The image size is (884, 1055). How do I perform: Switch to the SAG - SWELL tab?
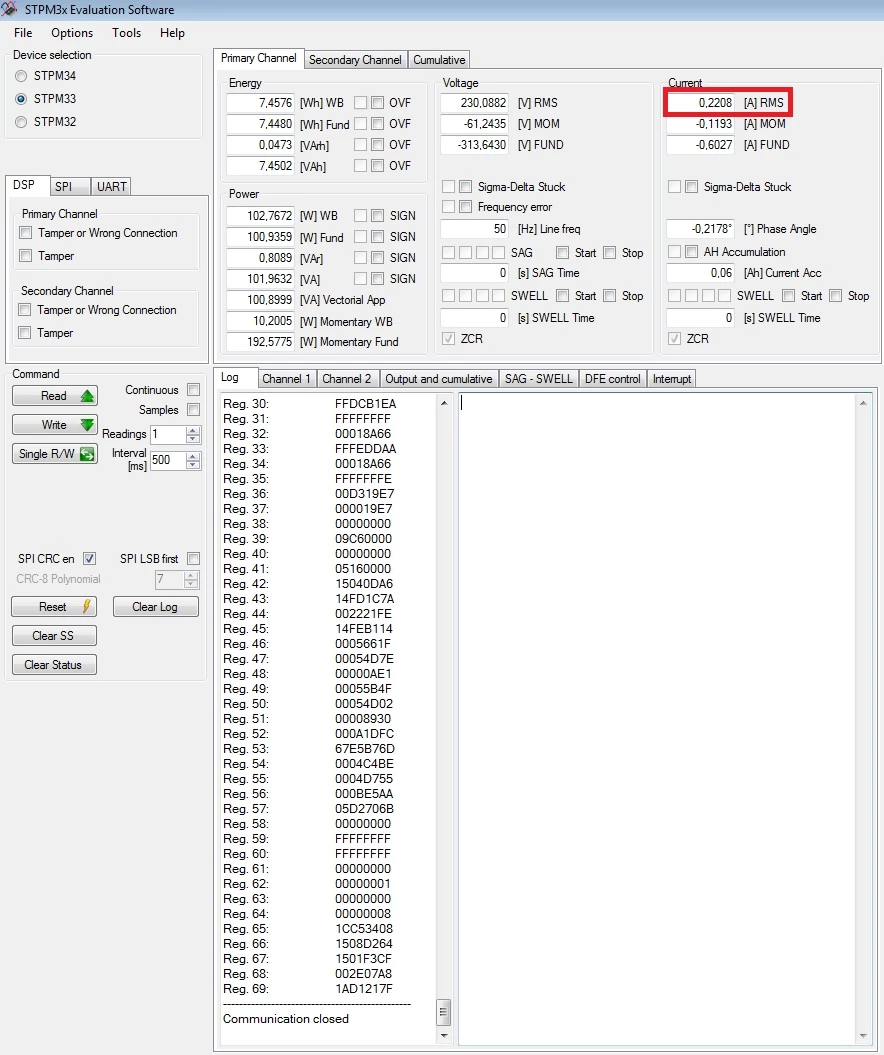[539, 379]
